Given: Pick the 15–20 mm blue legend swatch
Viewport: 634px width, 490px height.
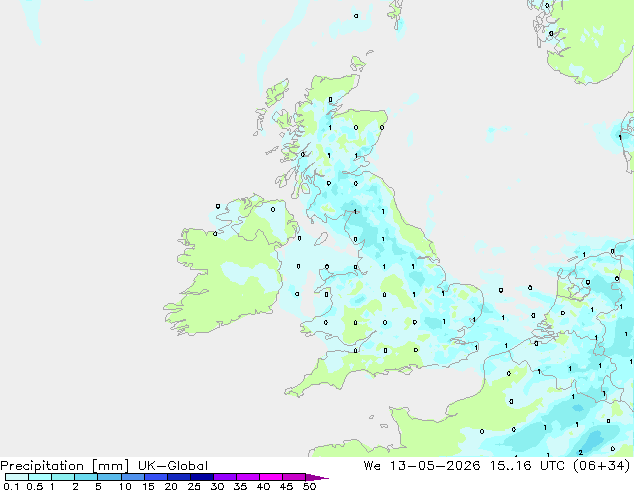Looking at the screenshot, I should pos(156,477).
